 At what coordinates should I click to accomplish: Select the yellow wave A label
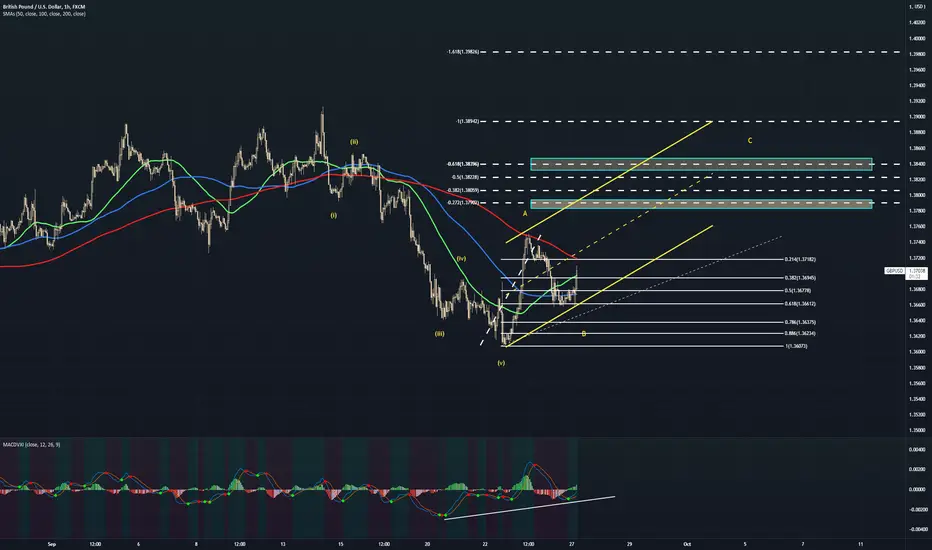coord(525,213)
